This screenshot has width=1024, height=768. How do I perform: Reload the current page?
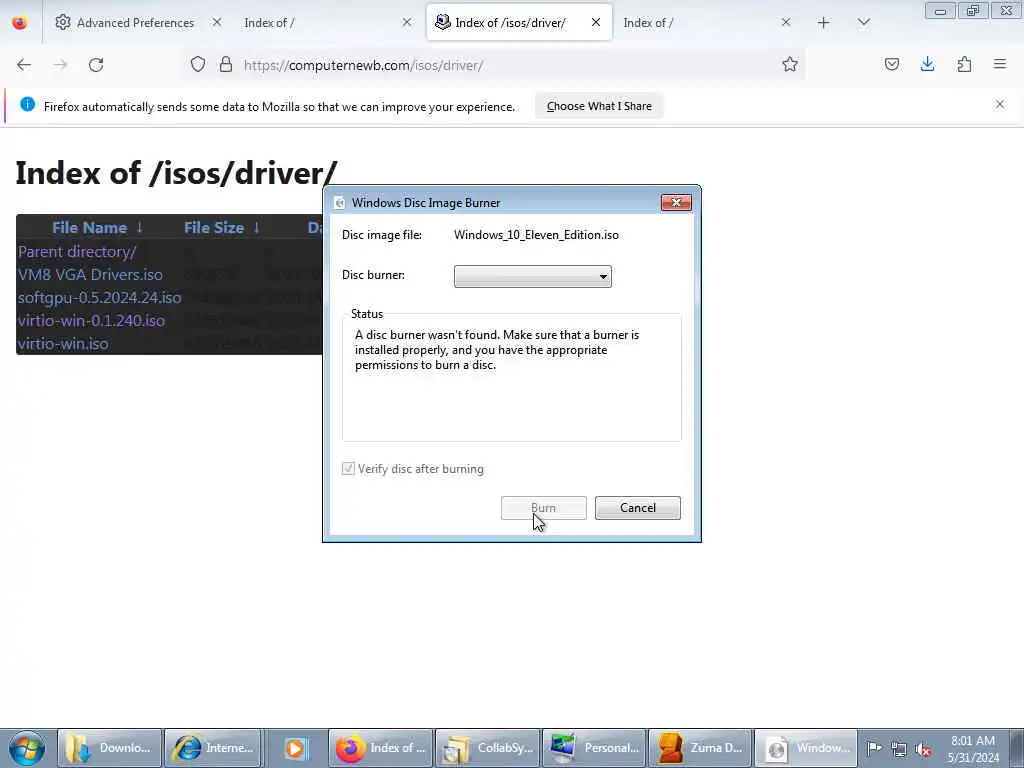96,65
